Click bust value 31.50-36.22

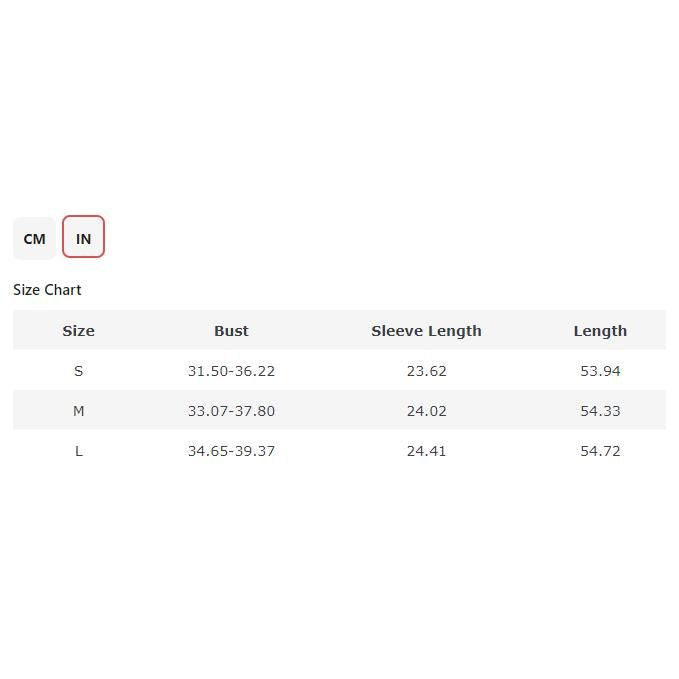231,371
